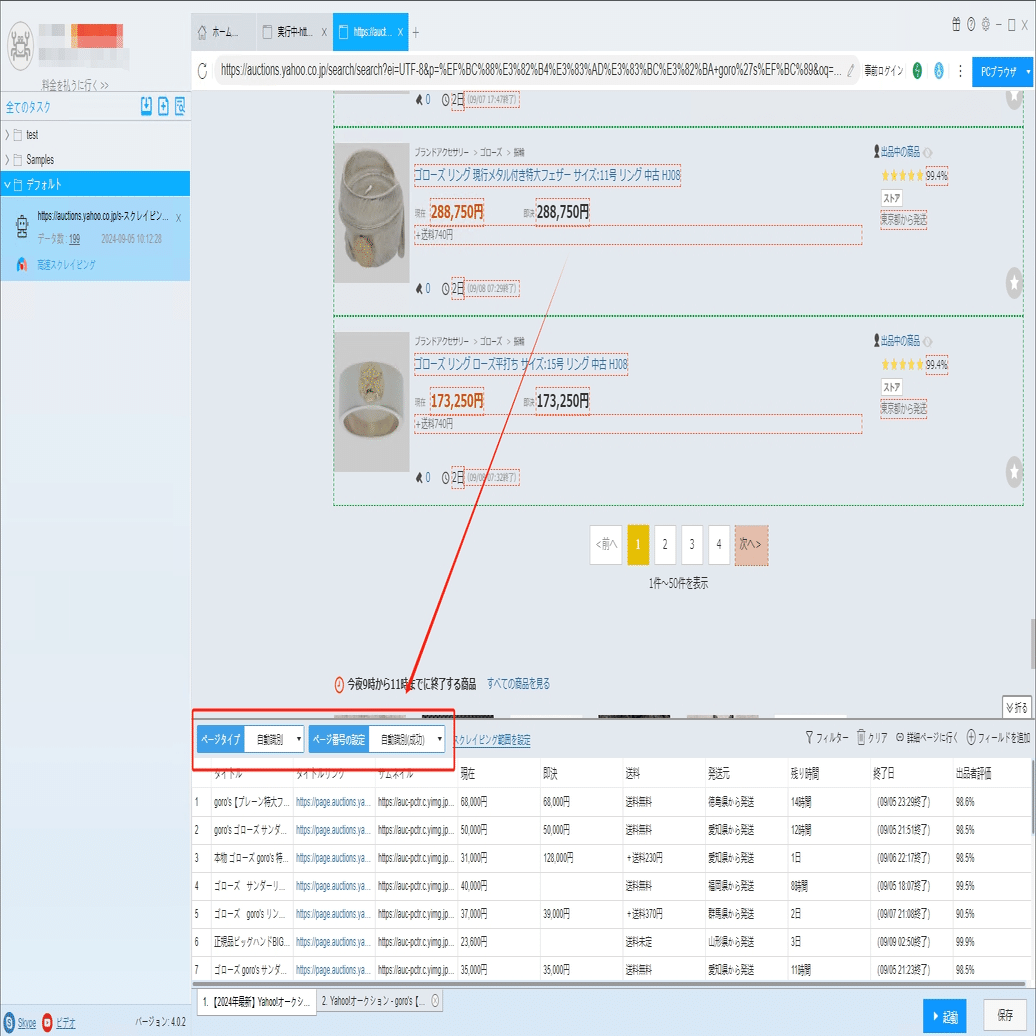The height and width of the screenshot is (1036, 1036).
Task: Go to pagination page 2
Action: pyautogui.click(x=665, y=544)
